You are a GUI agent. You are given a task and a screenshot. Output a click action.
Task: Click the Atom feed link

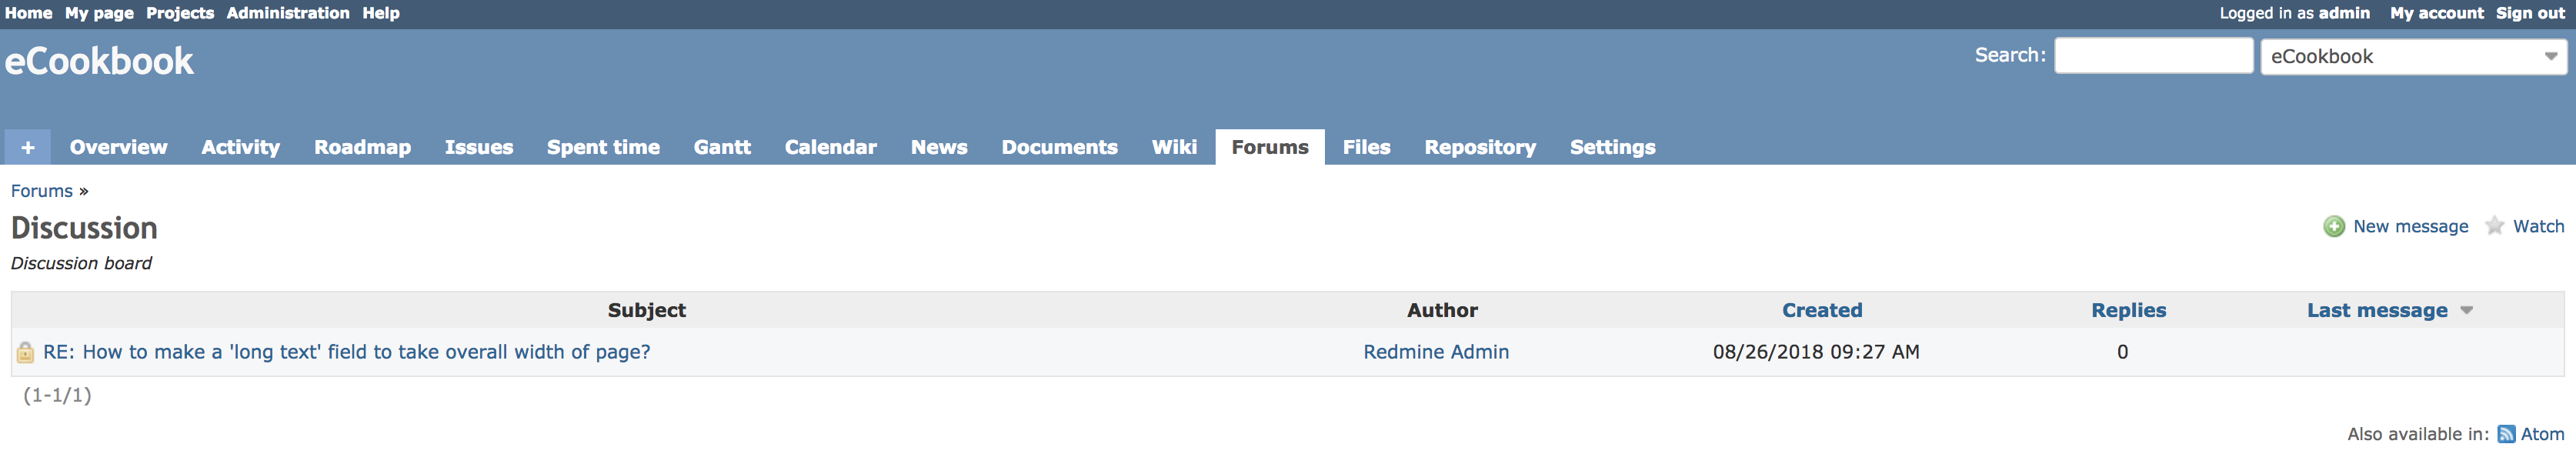[2542, 434]
